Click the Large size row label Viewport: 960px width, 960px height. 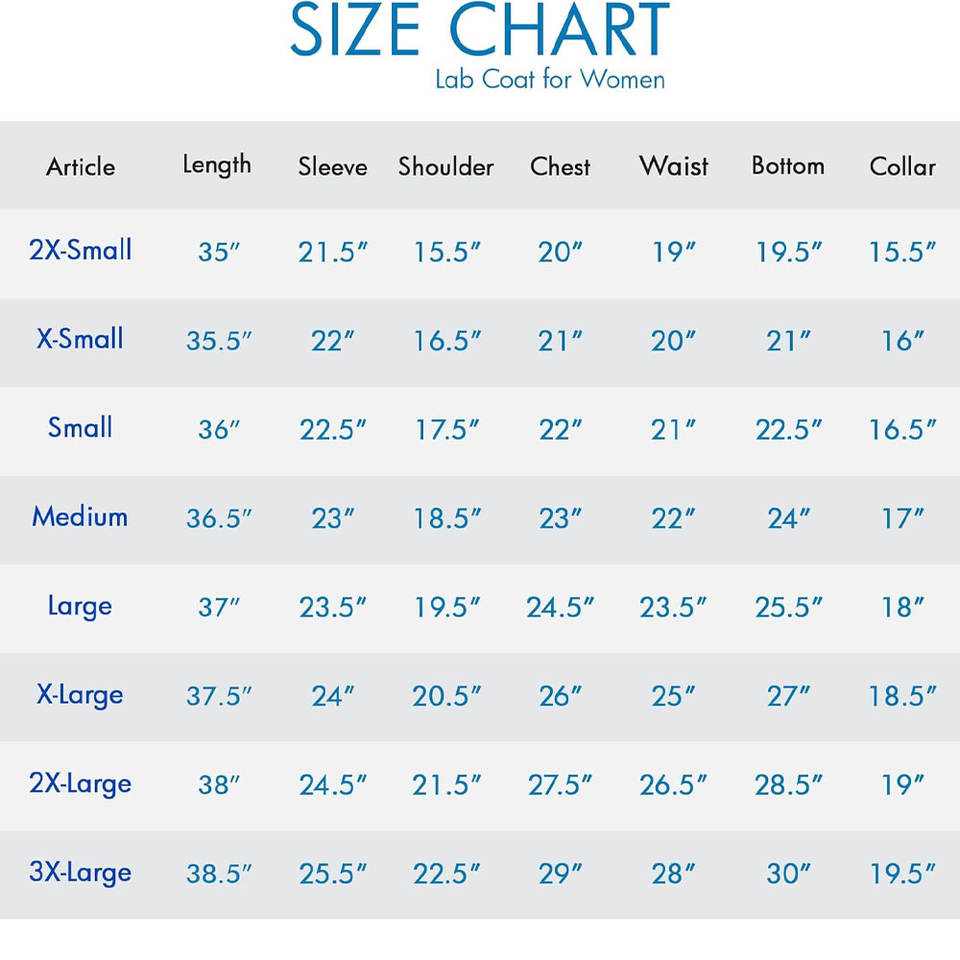pos(80,606)
